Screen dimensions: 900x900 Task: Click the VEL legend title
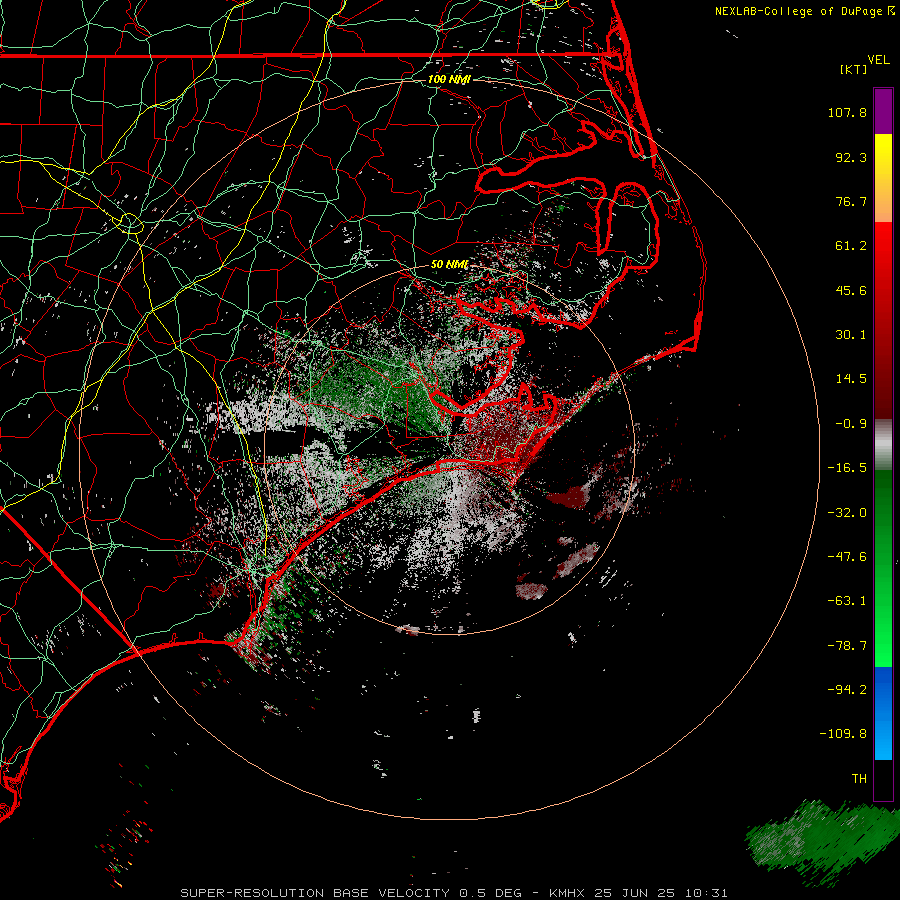coord(878,60)
